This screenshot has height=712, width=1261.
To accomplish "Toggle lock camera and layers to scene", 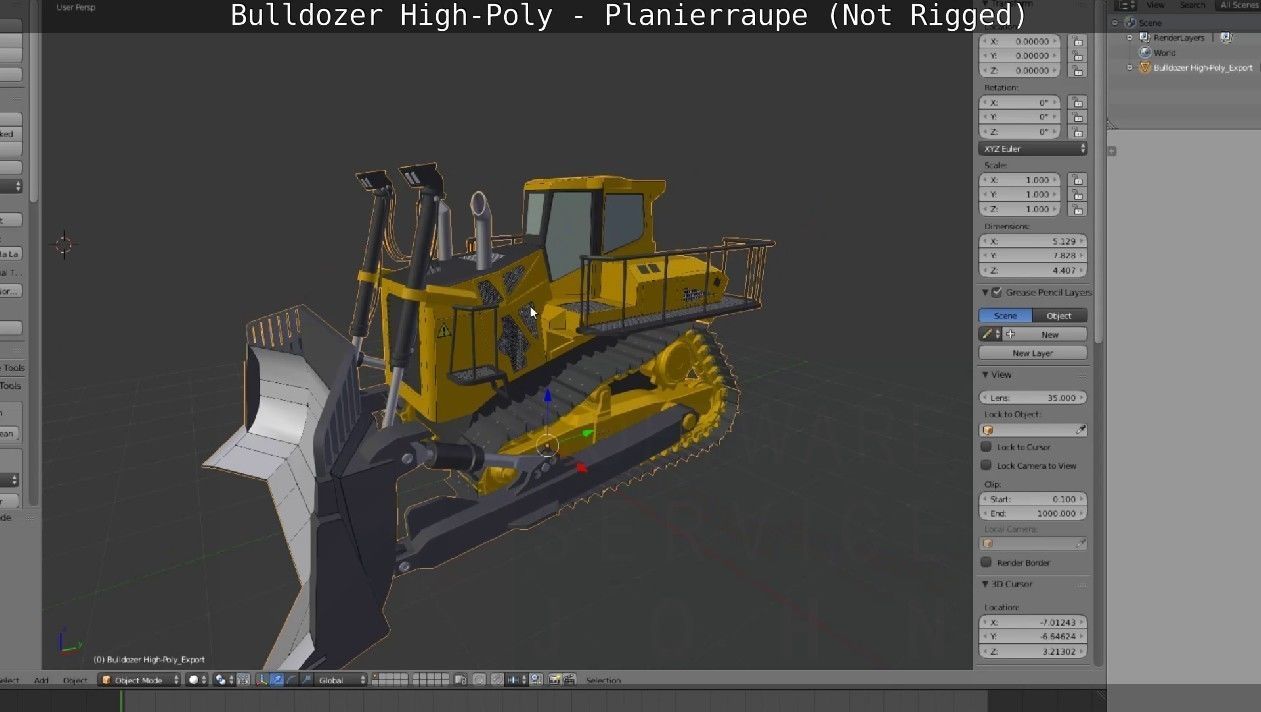I will click(461, 680).
